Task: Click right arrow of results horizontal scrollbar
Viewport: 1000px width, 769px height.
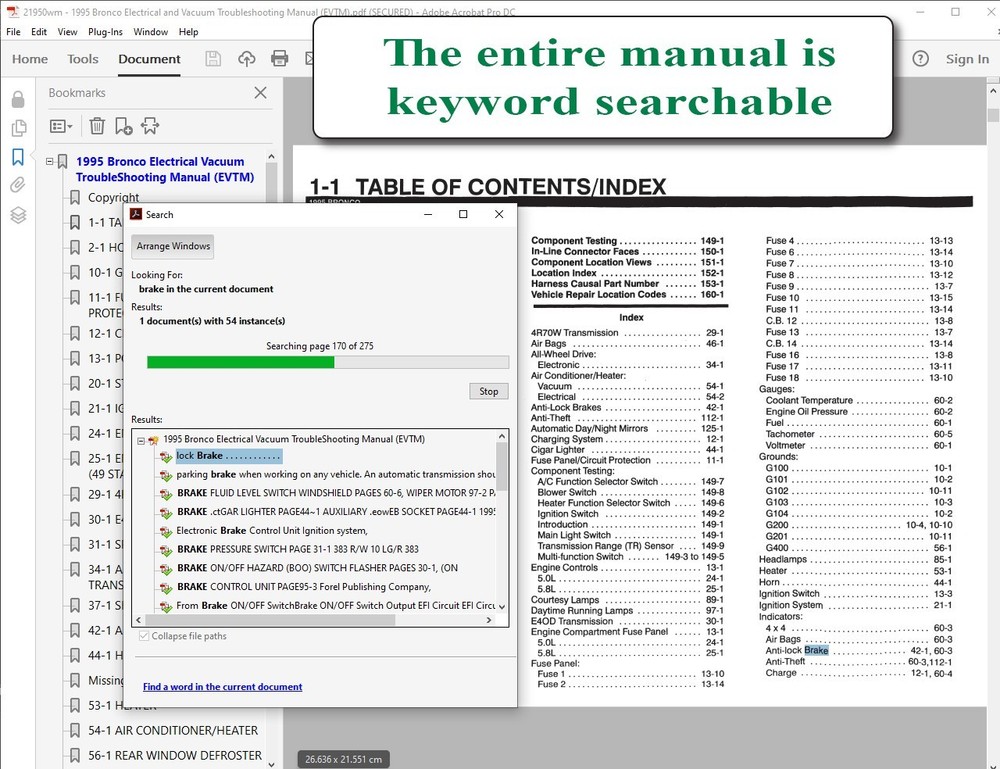Action: [x=489, y=620]
